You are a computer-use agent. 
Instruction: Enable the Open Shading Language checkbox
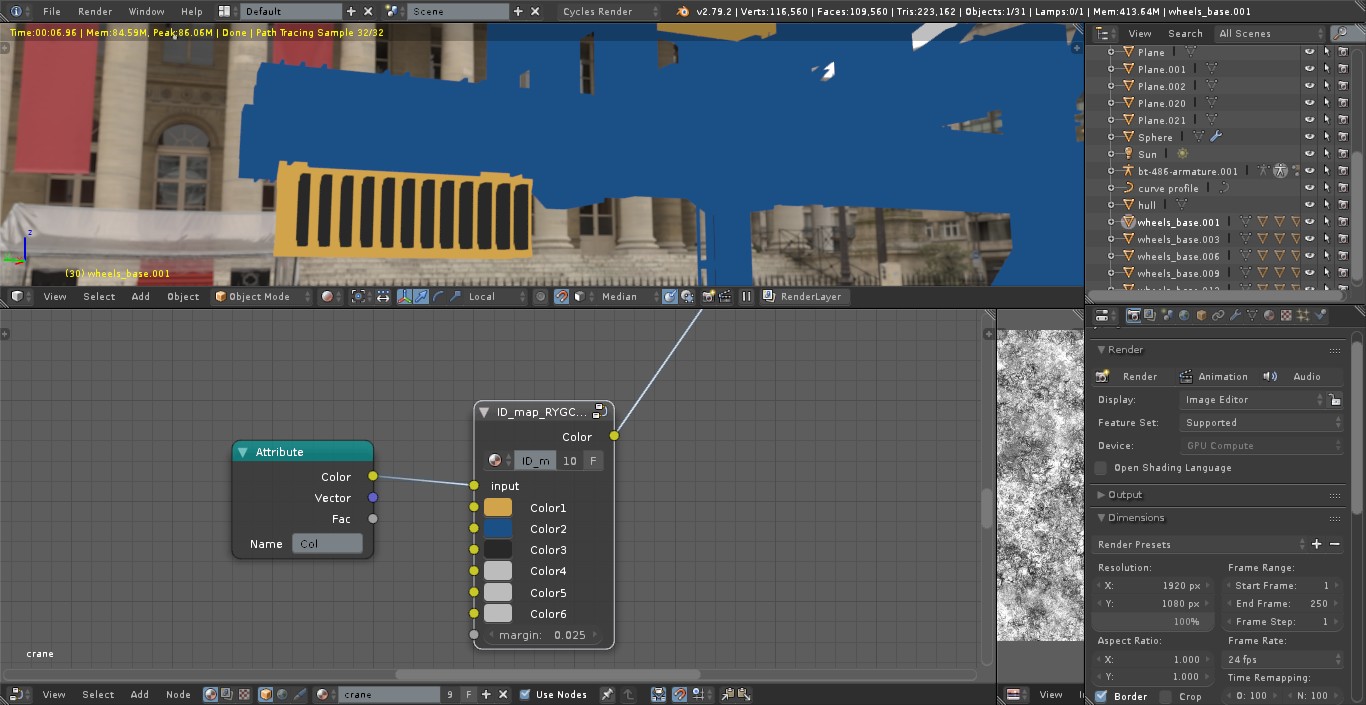click(x=1101, y=468)
